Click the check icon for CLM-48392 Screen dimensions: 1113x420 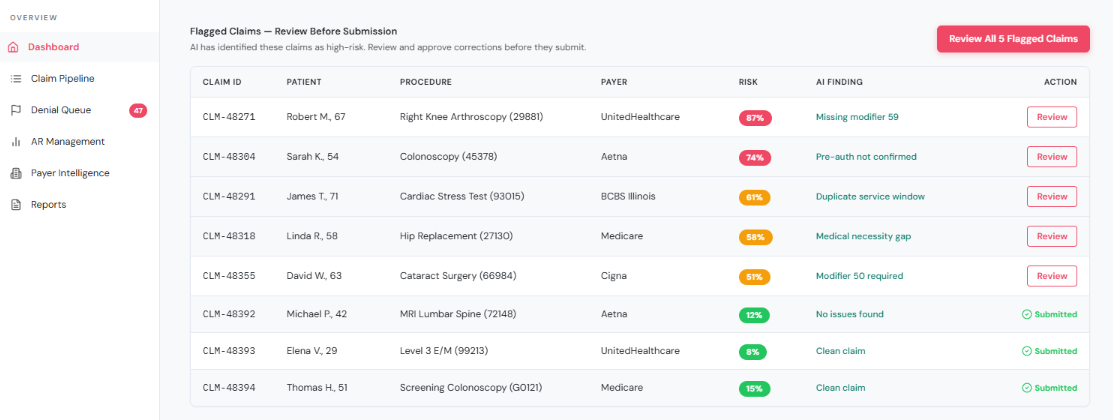1026,314
